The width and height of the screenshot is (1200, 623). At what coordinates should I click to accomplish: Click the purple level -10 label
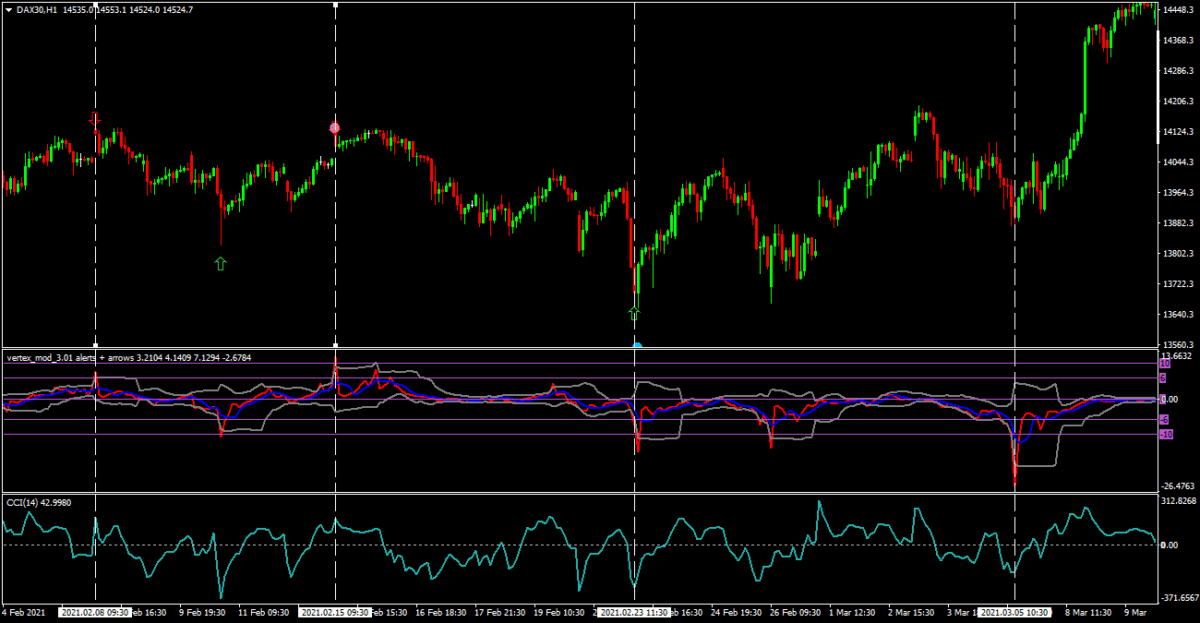1164,435
